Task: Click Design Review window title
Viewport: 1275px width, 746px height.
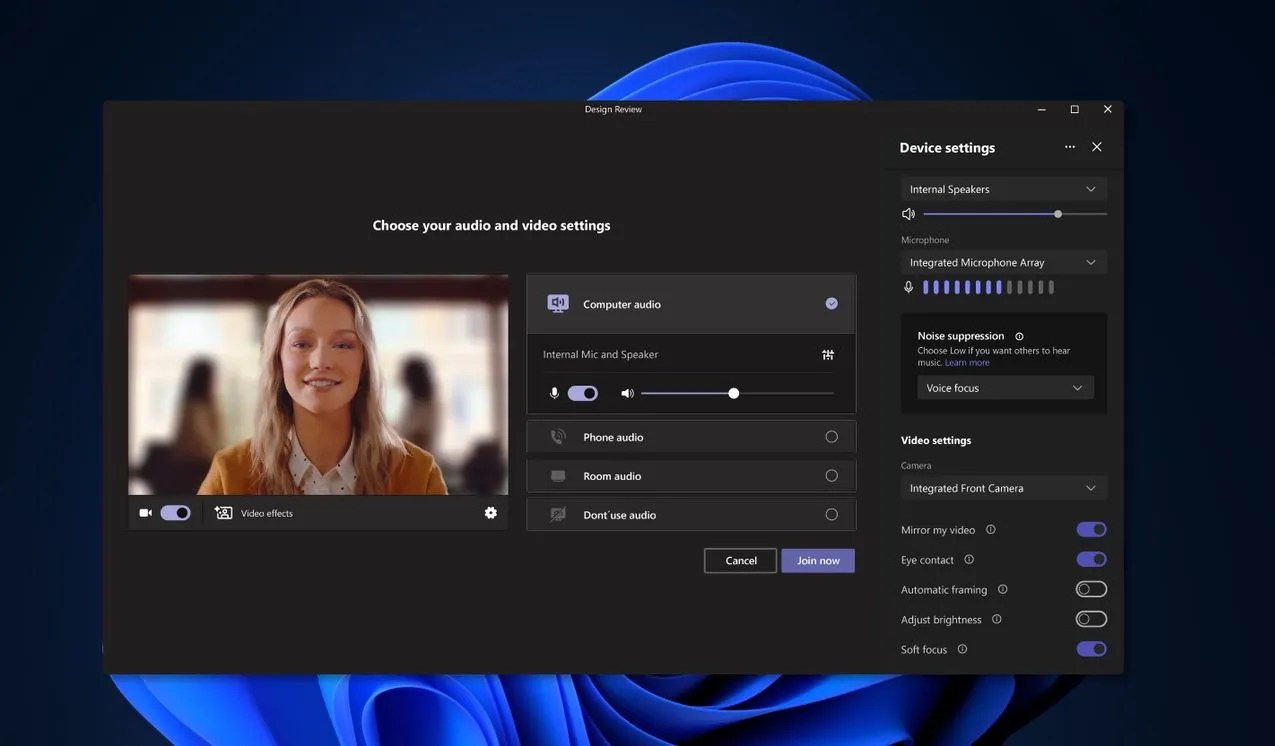Action: [x=613, y=110]
